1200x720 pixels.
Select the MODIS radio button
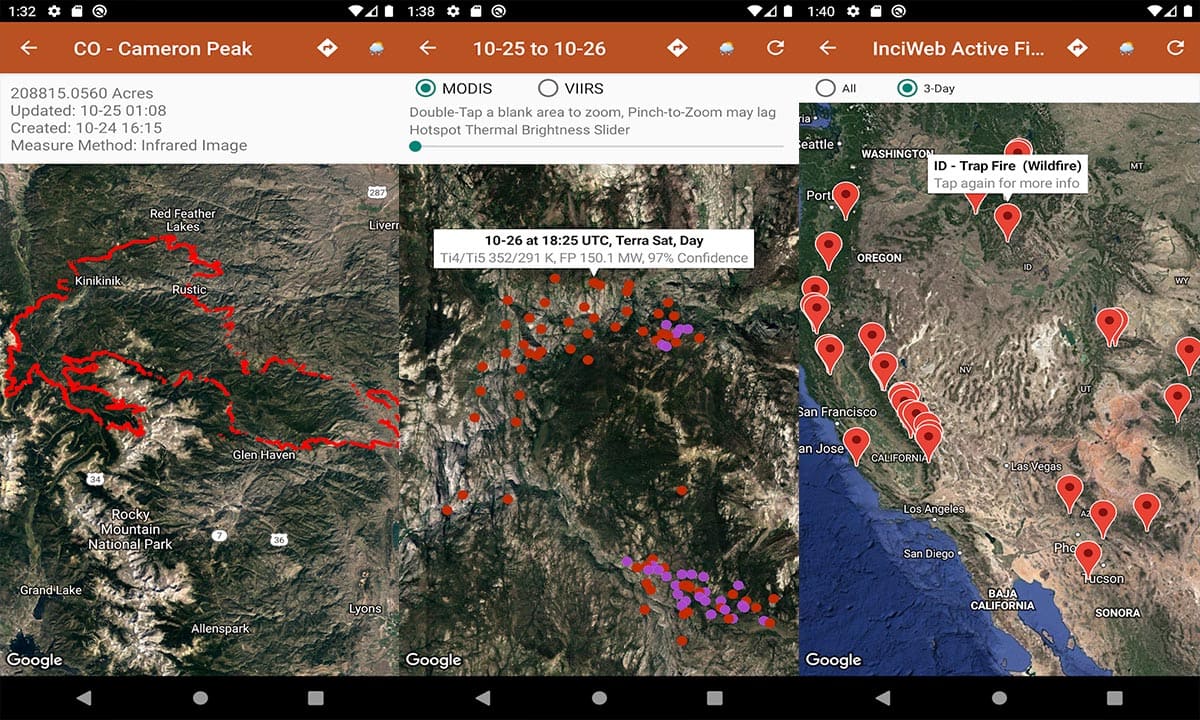(x=426, y=88)
